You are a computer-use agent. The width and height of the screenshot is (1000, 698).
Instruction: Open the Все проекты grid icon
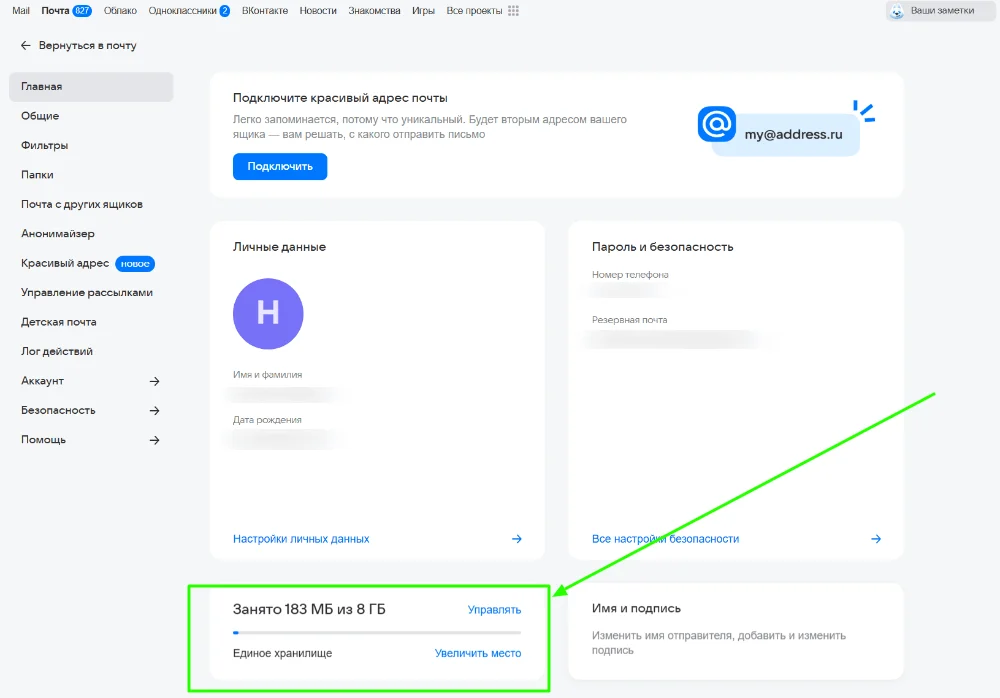[x=513, y=11]
